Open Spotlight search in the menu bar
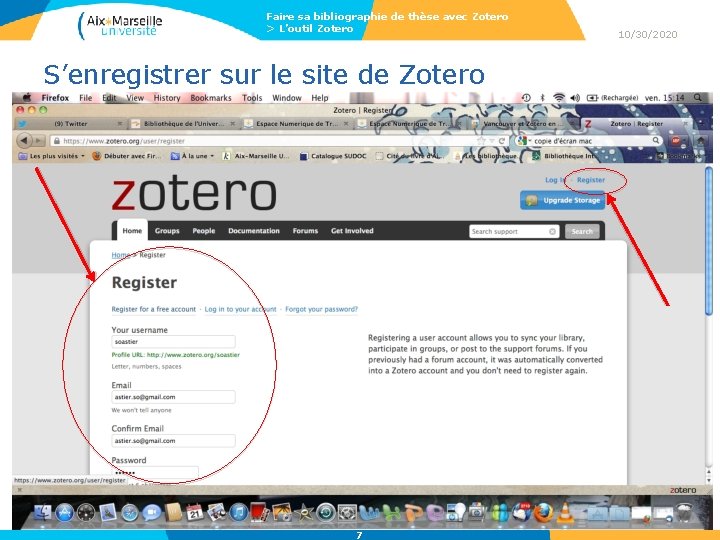 click(x=698, y=97)
